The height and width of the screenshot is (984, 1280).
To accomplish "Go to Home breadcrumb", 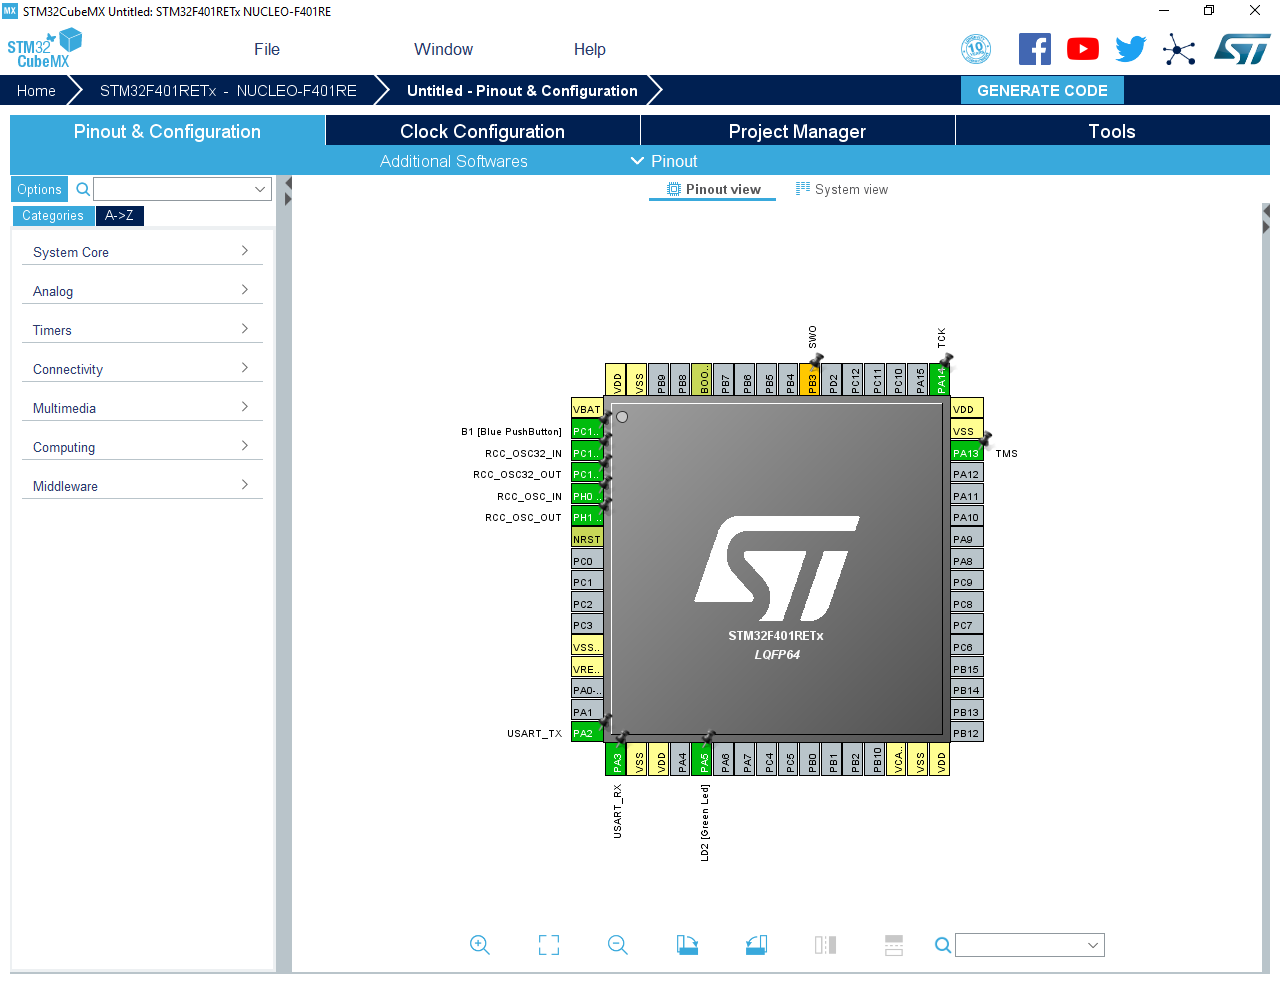I will pos(36,90).
